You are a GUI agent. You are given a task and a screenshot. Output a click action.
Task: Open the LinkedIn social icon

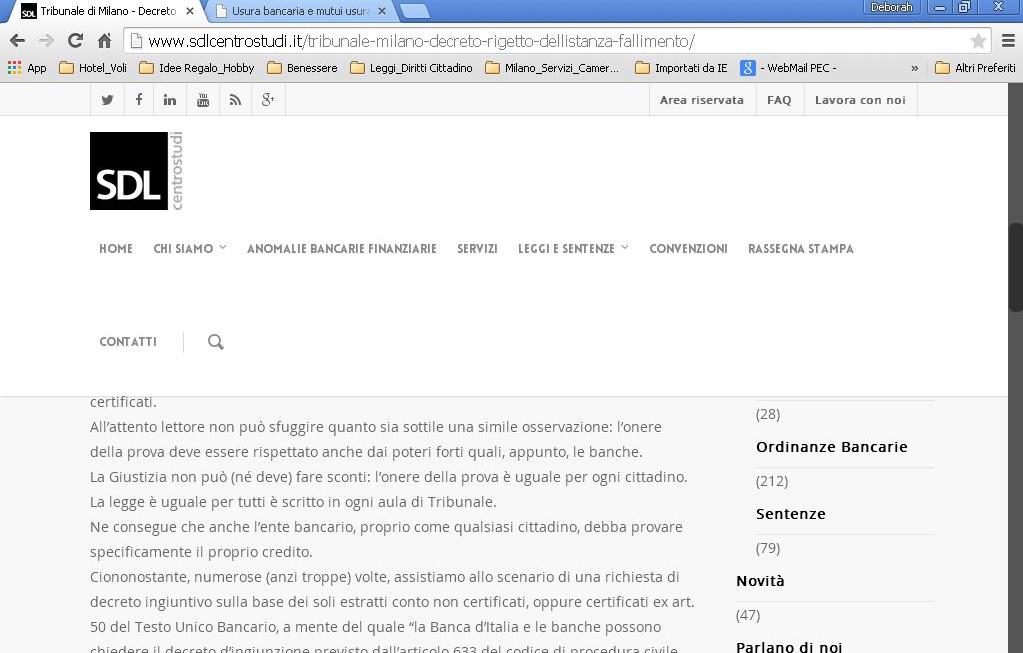[x=170, y=100]
